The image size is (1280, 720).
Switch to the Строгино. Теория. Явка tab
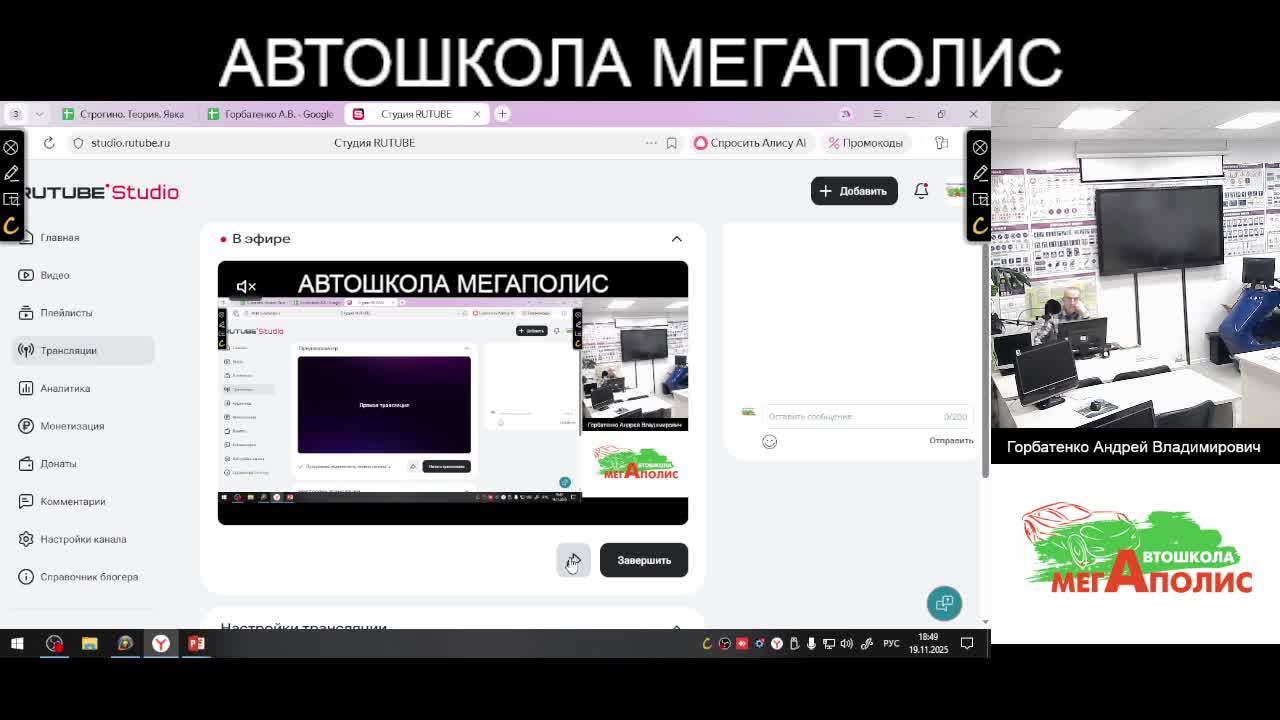pos(124,114)
